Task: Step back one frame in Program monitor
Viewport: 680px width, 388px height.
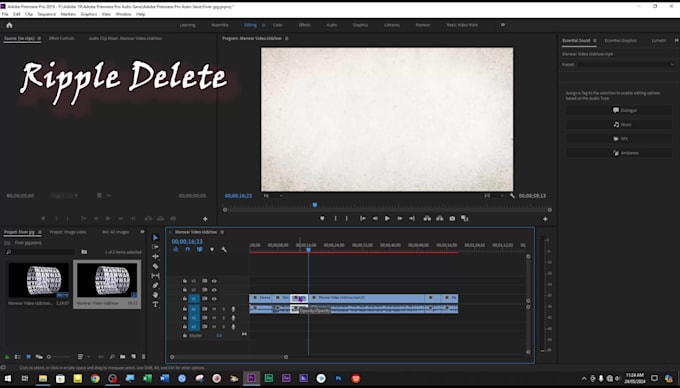Action: click(375, 218)
